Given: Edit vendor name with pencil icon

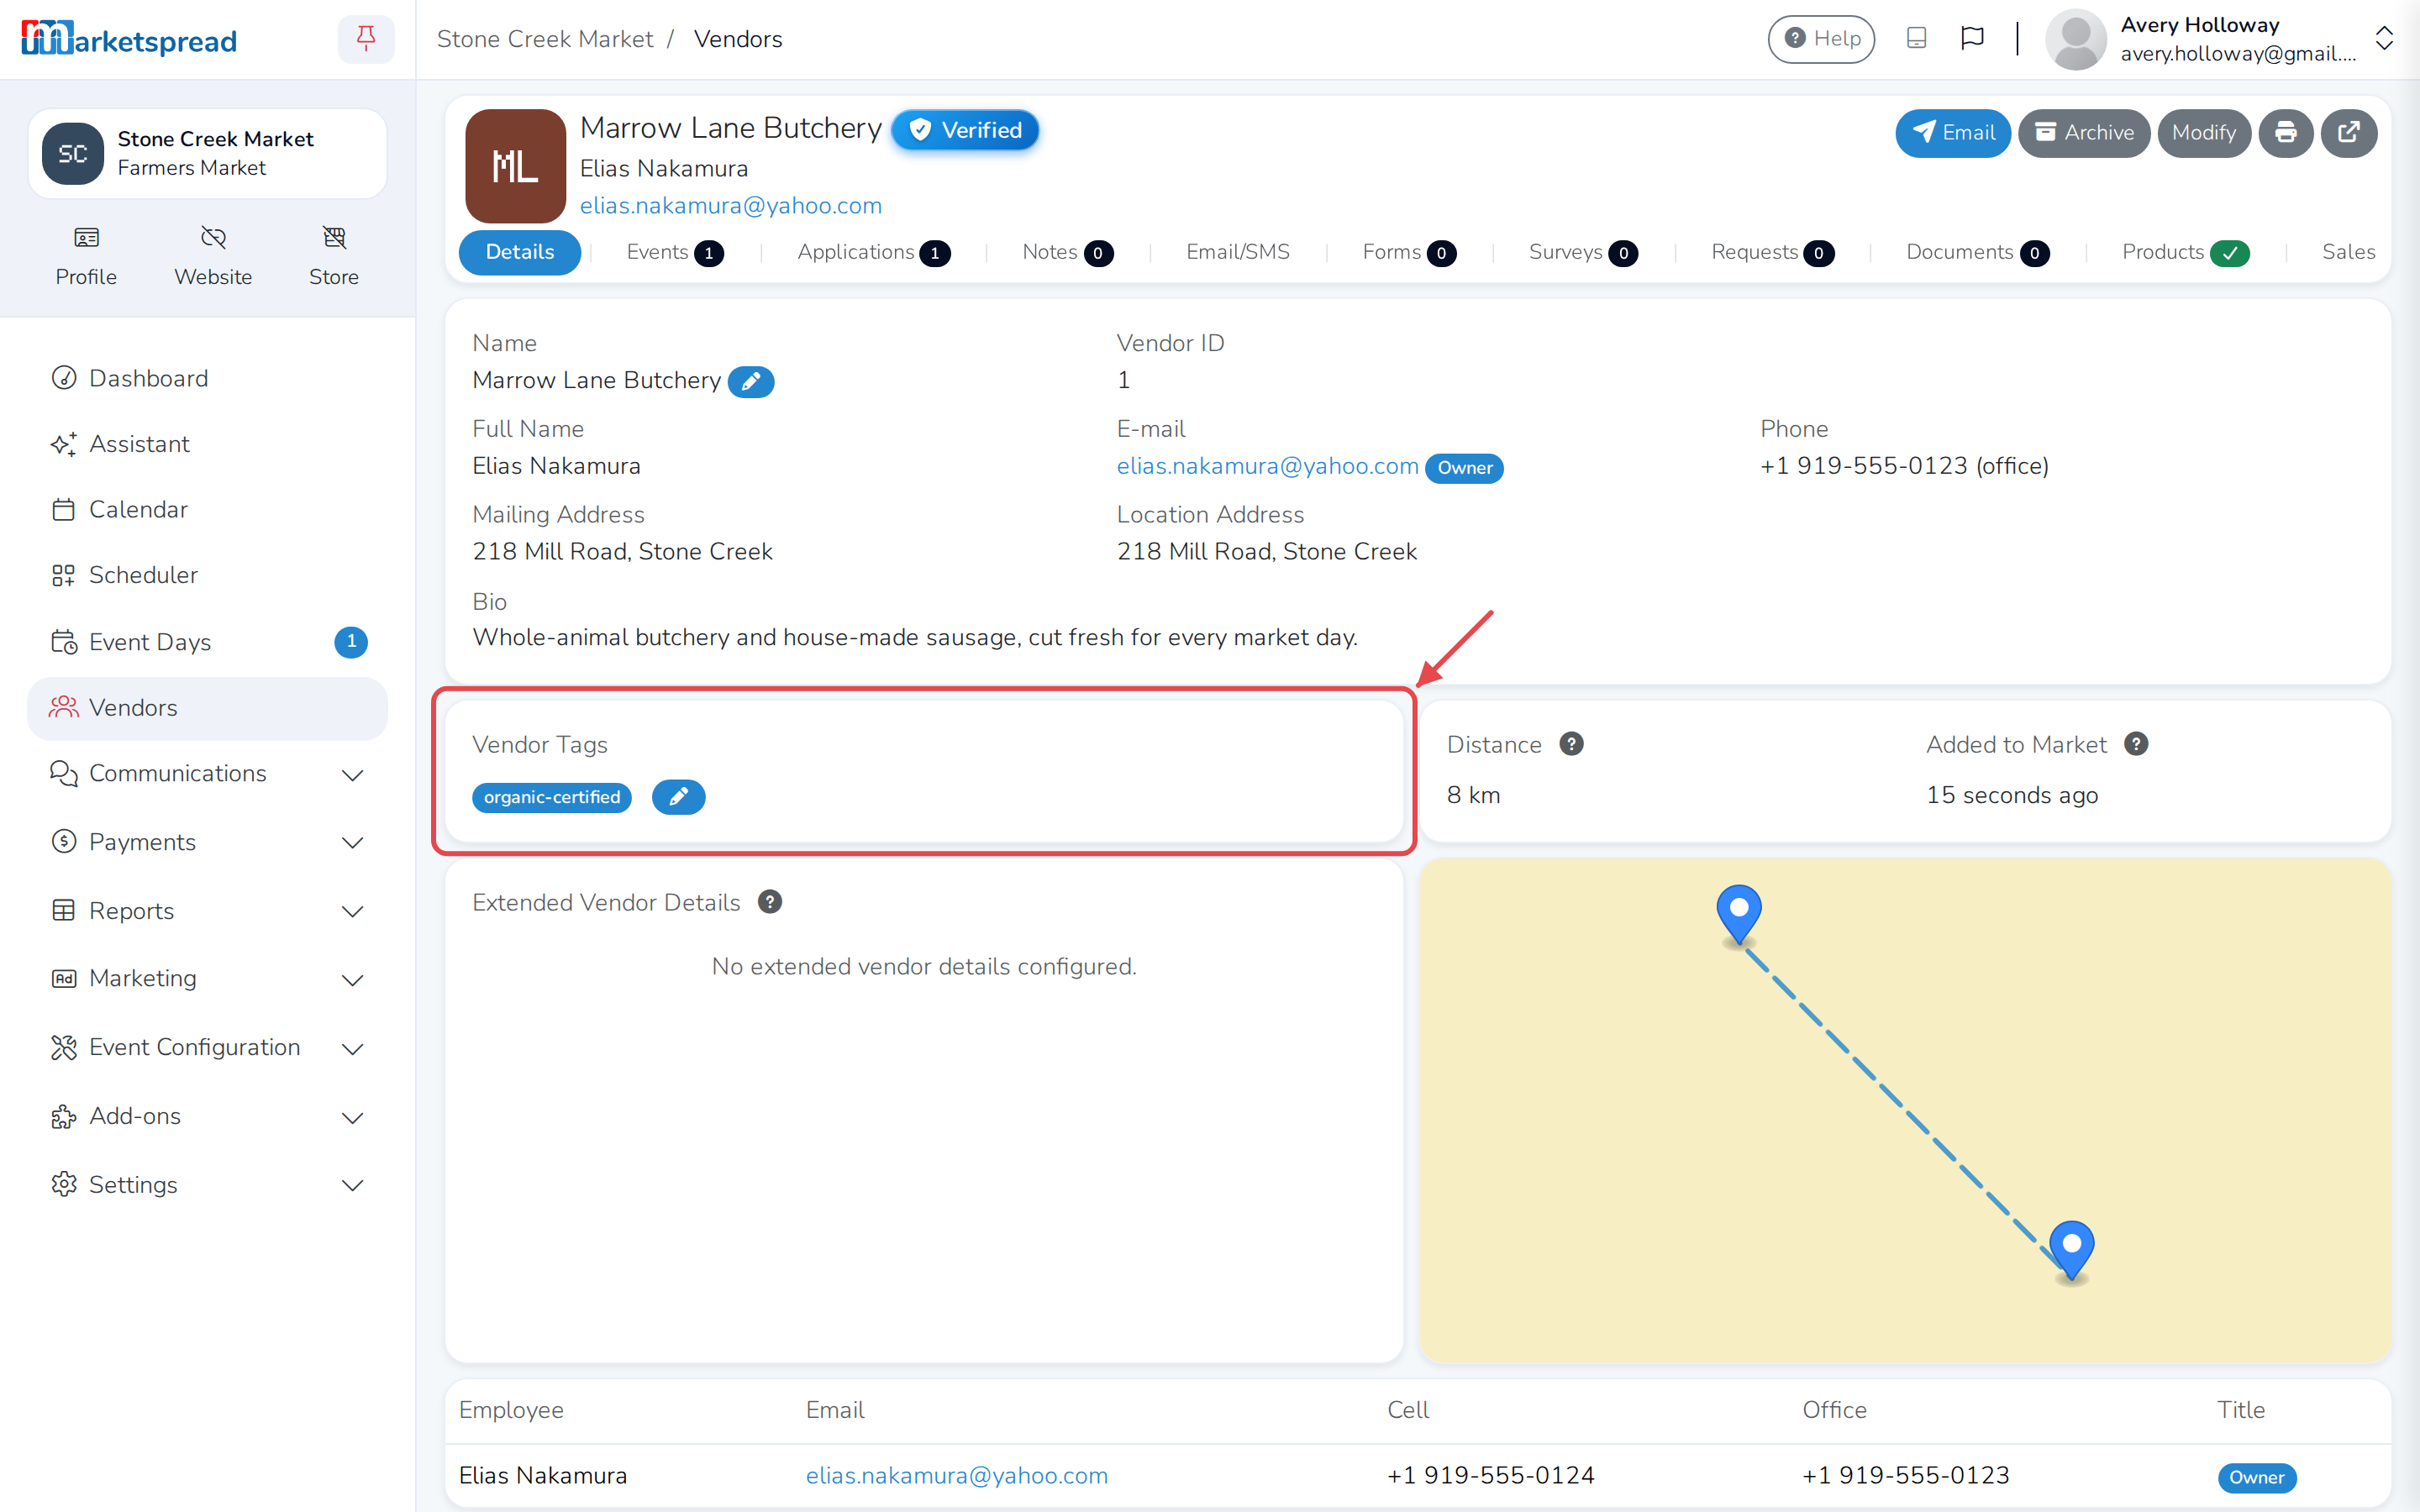Looking at the screenshot, I should pos(750,381).
